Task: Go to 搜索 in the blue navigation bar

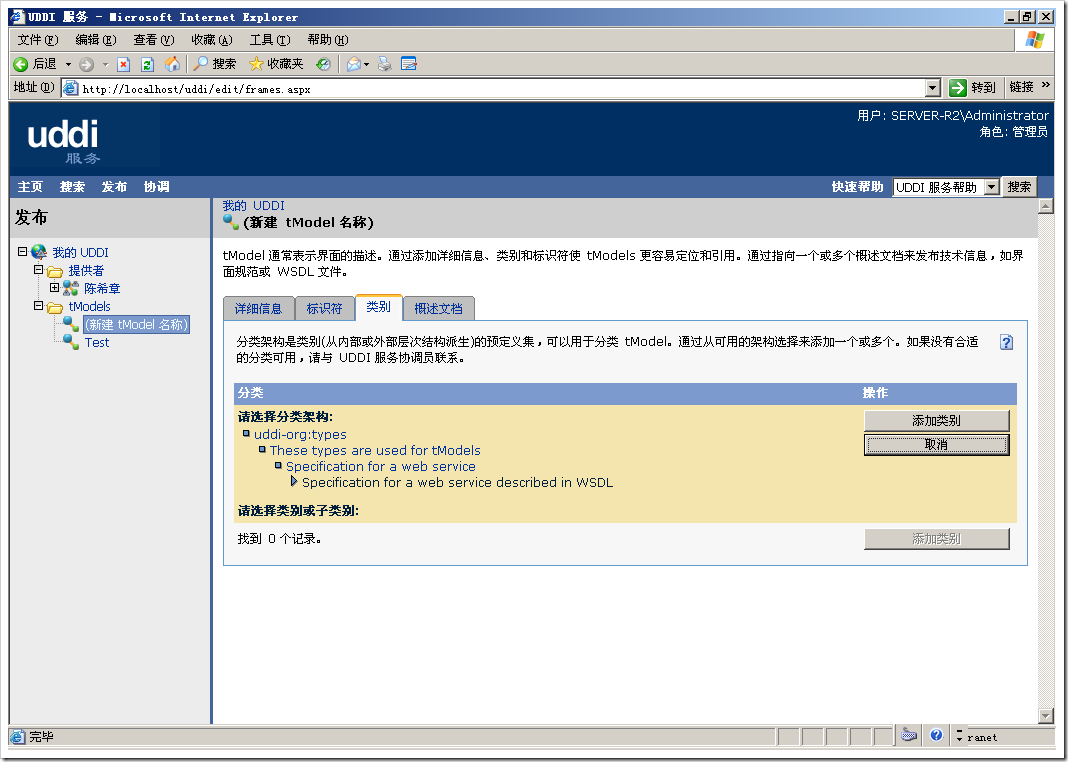Action: pos(72,187)
